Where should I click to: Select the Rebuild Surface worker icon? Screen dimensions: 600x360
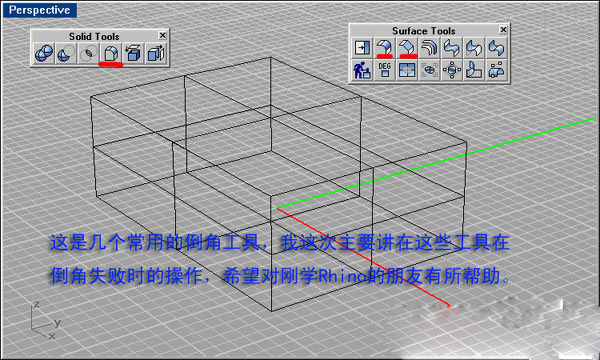pyautogui.click(x=362, y=70)
